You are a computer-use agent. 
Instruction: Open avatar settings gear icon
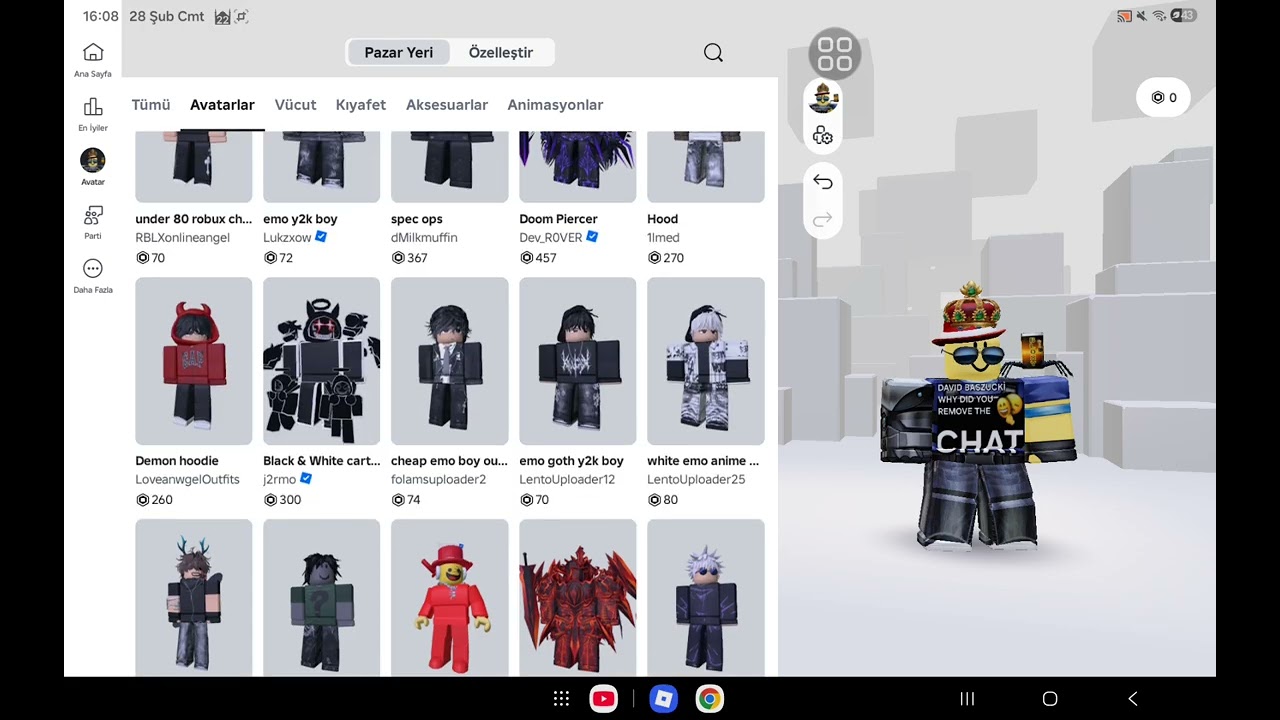(823, 135)
